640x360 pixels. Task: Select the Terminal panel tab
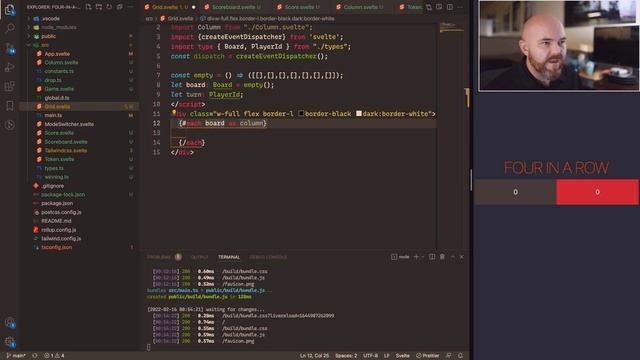click(229, 257)
